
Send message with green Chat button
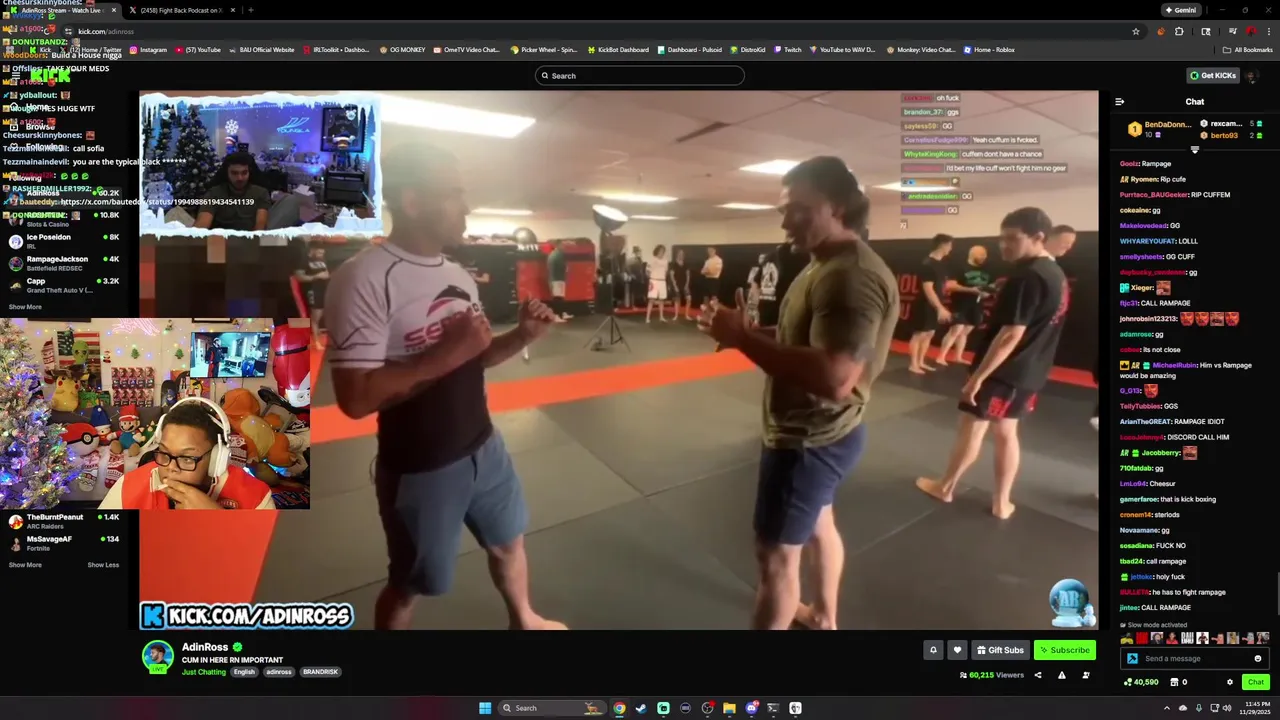click(x=1256, y=682)
